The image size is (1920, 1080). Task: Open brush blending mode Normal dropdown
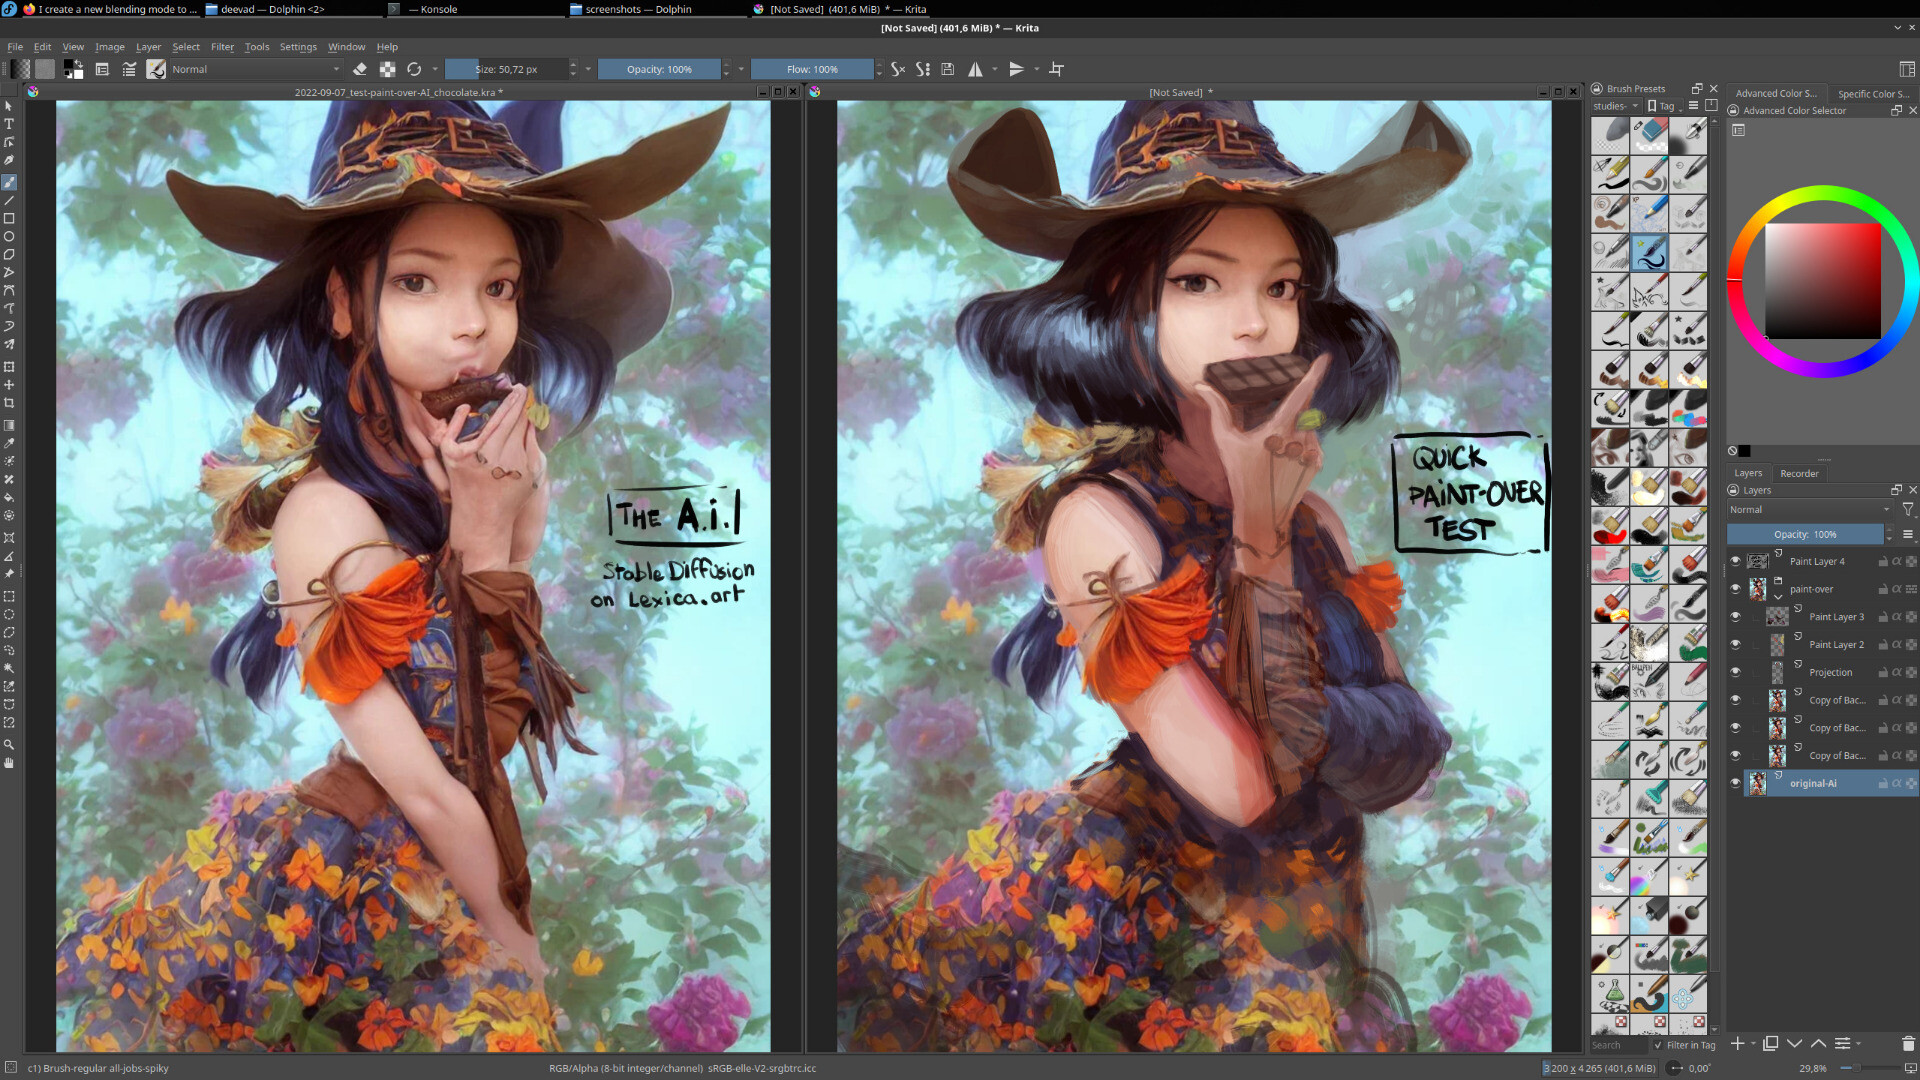[x=255, y=69]
